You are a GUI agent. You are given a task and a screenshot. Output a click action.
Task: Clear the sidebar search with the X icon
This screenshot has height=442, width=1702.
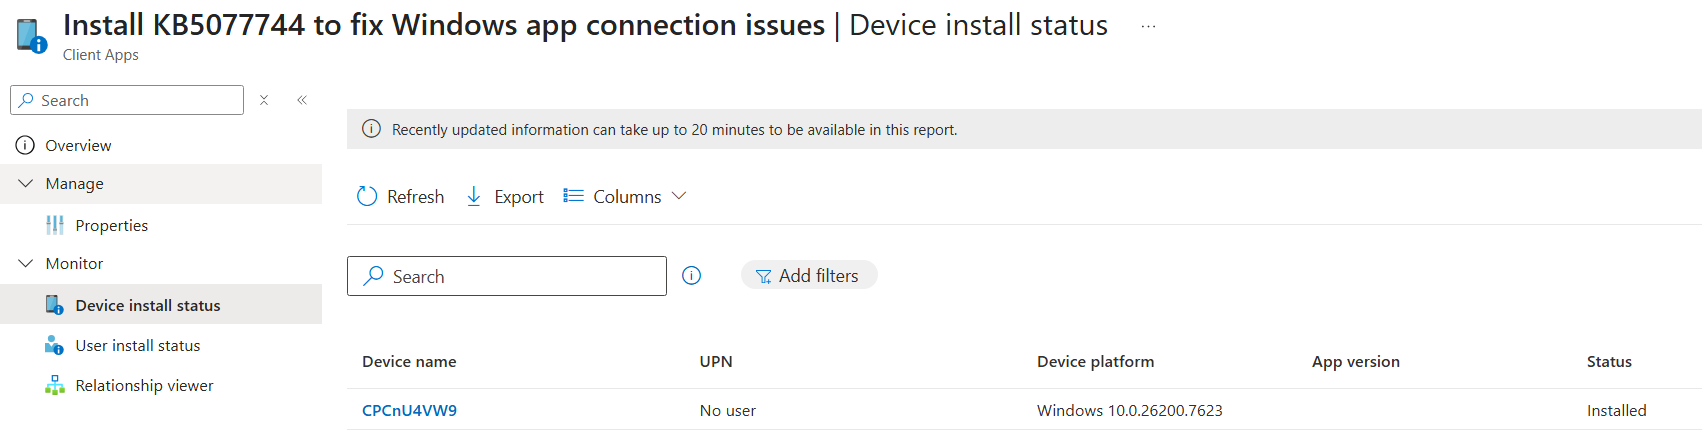click(264, 100)
